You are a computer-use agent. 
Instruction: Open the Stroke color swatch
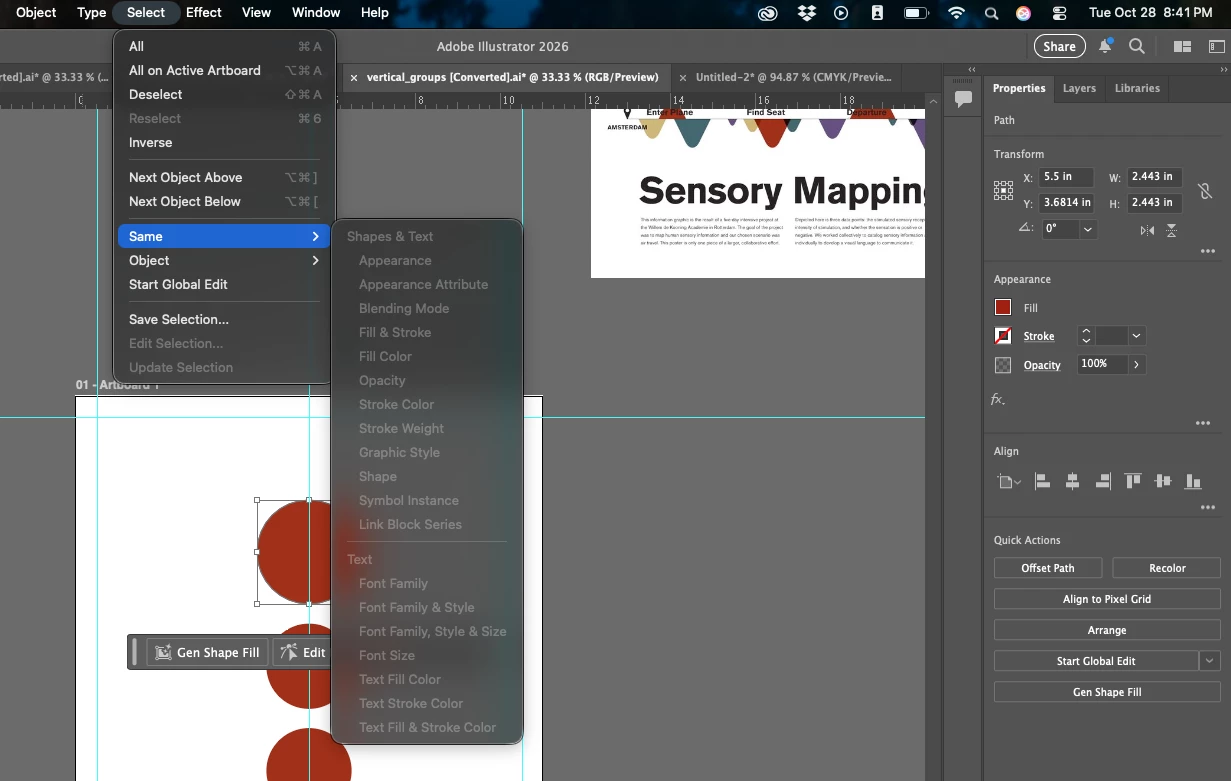pyautogui.click(x=1003, y=336)
